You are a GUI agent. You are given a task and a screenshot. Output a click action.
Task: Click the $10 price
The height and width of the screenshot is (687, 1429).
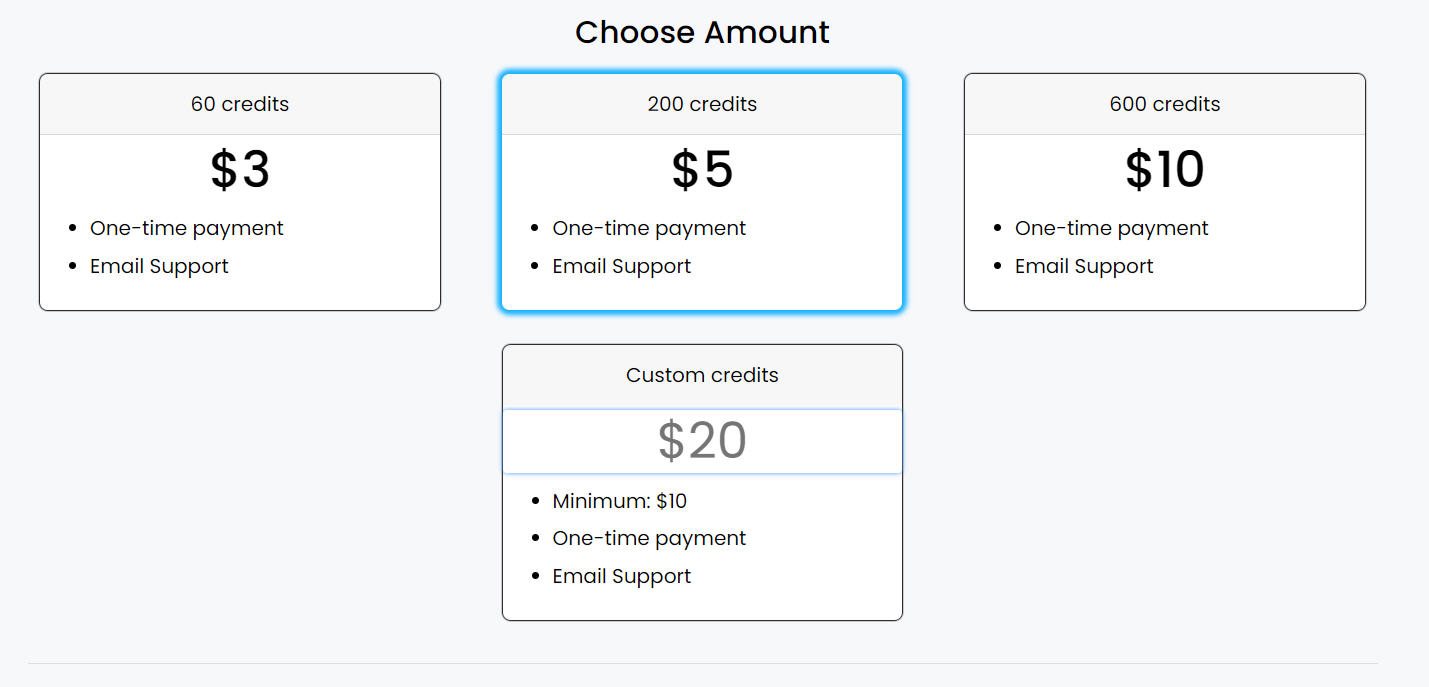[x=1164, y=170]
